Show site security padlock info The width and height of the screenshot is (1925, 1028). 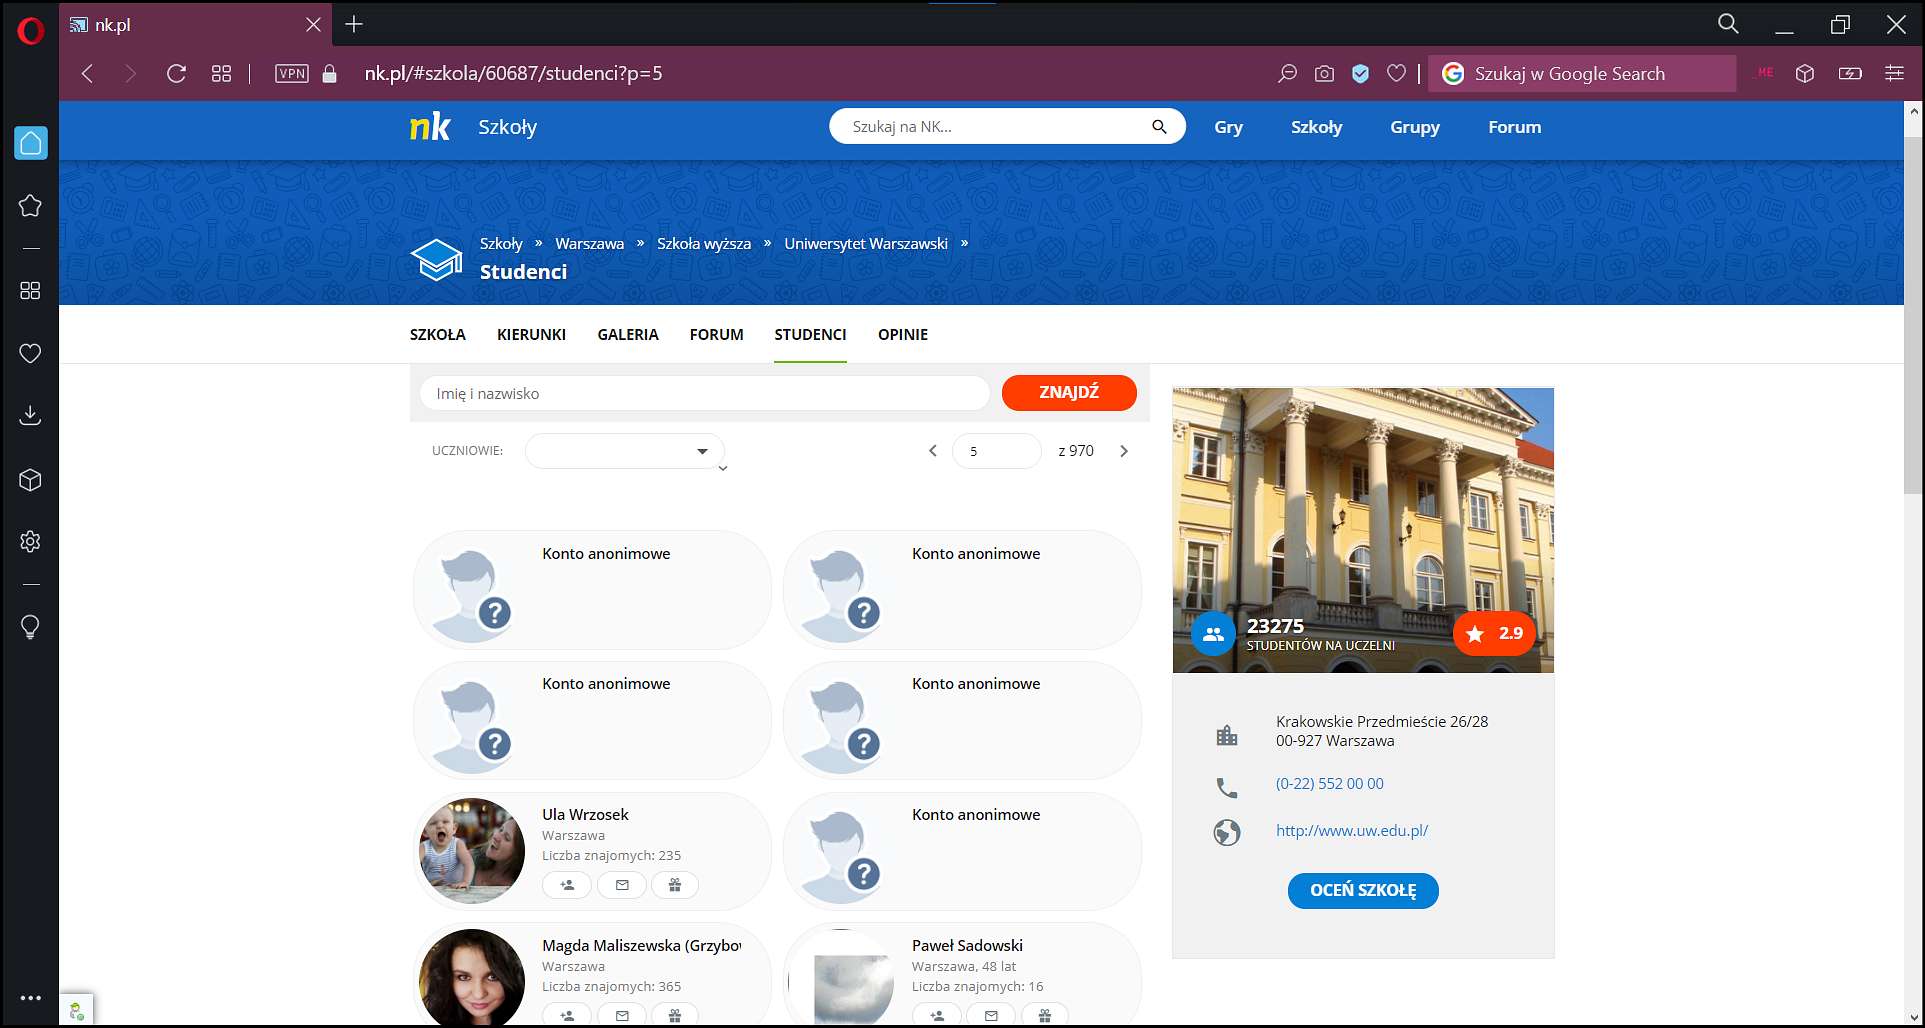click(x=329, y=73)
